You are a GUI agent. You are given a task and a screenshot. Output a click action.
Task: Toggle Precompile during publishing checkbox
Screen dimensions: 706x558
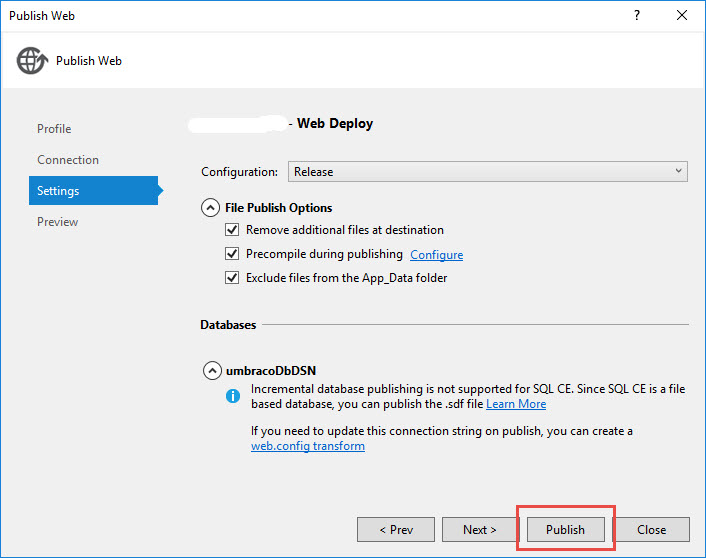[232, 254]
